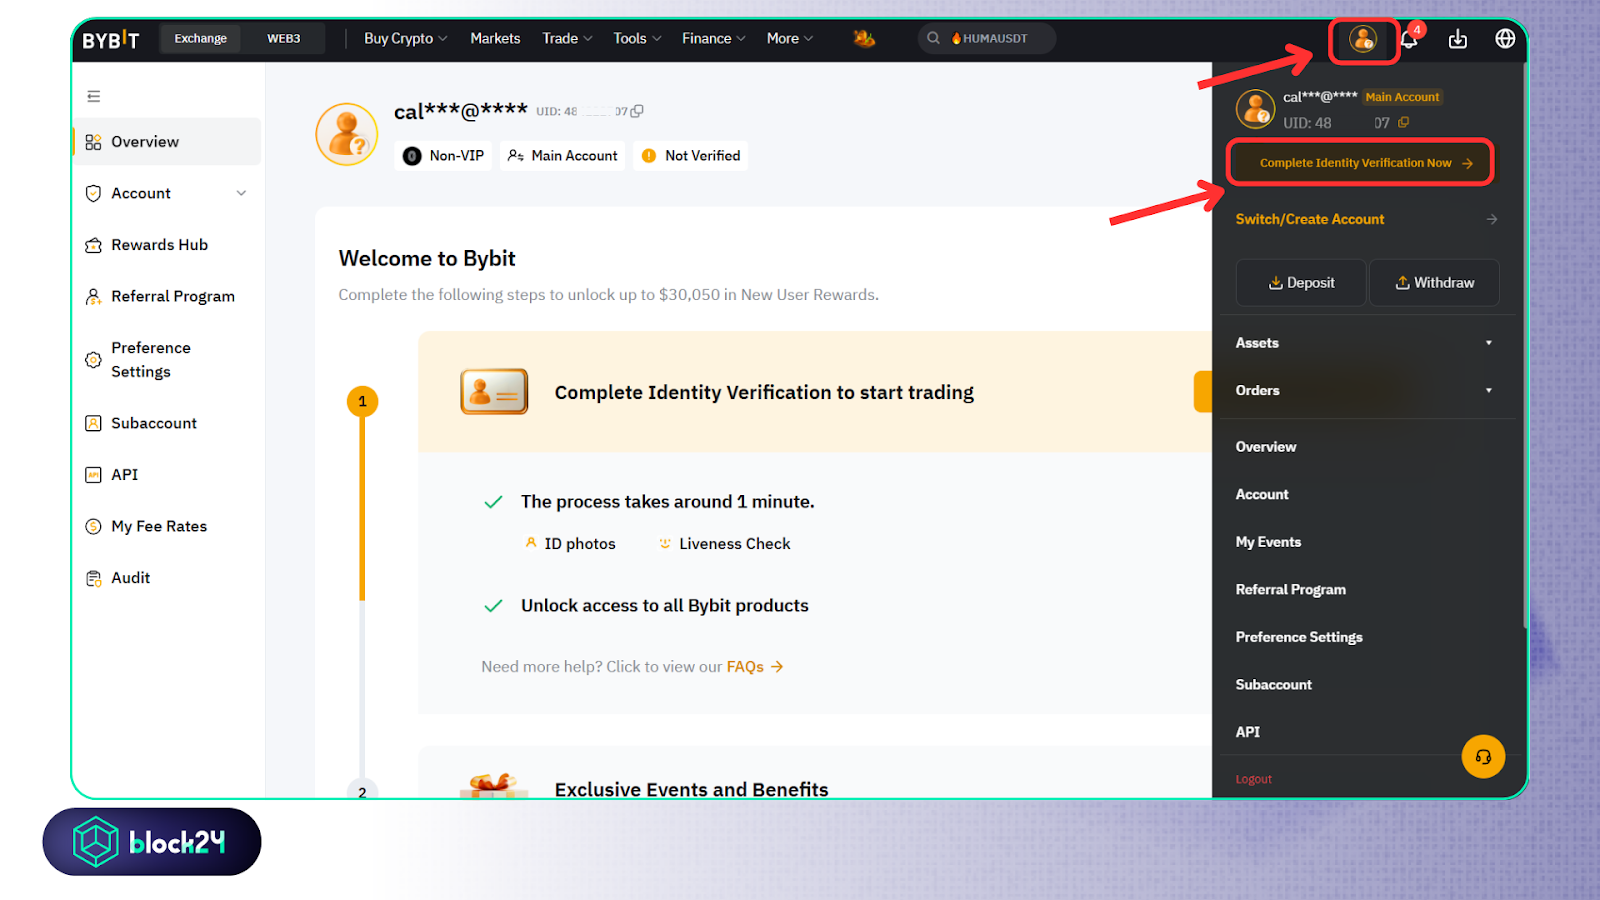Viewport: 1600px width, 900px height.
Task: Open Referral Program in dropdown panel
Action: pyautogui.click(x=1291, y=589)
